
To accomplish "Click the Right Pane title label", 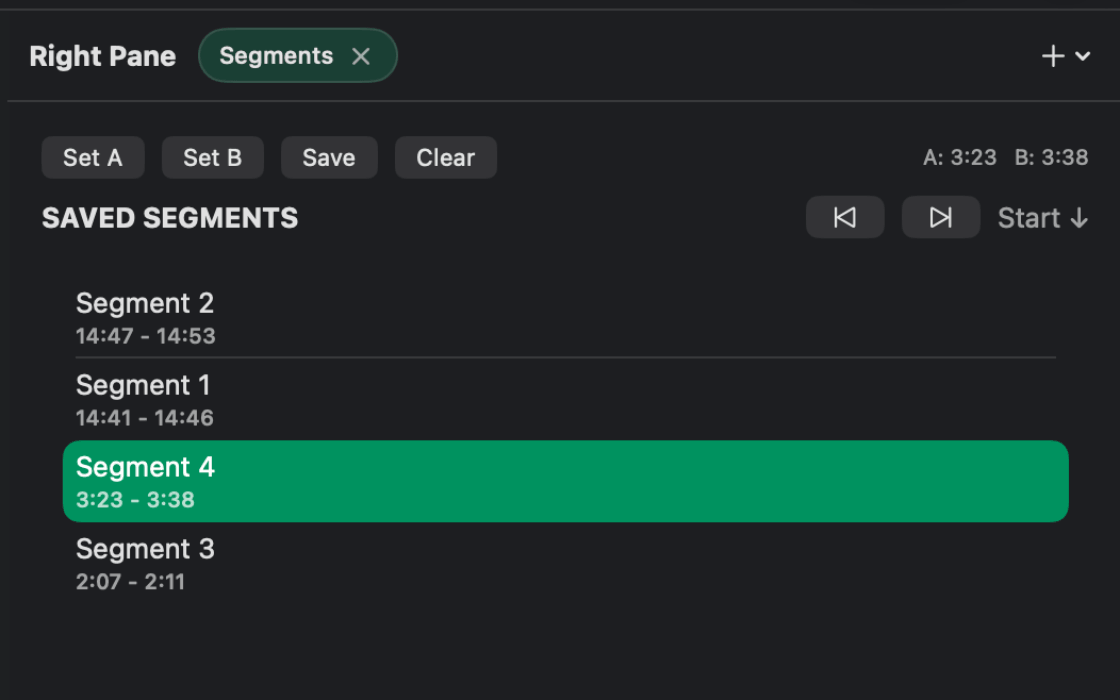I will click(102, 56).
